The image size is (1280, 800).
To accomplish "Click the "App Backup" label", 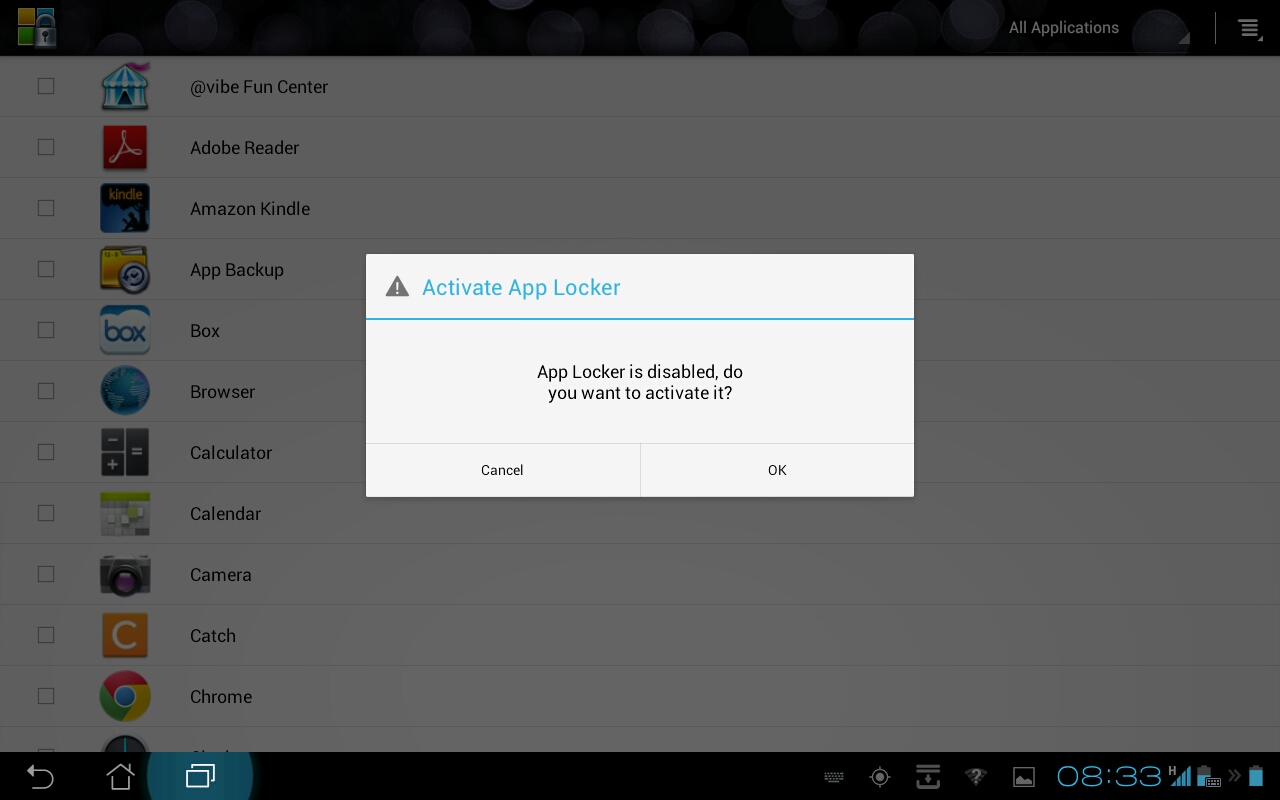I will pyautogui.click(x=237, y=270).
